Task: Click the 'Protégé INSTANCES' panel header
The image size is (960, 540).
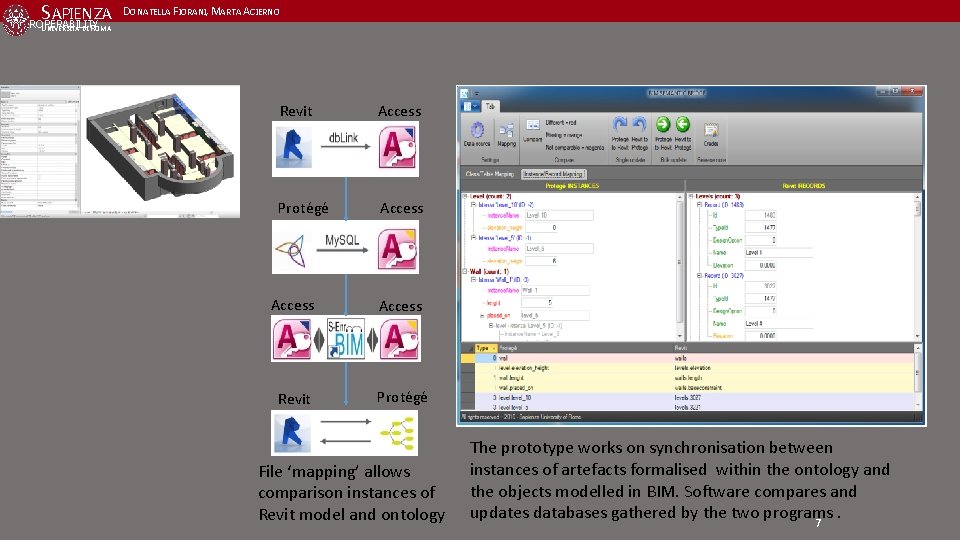Action: (x=572, y=186)
